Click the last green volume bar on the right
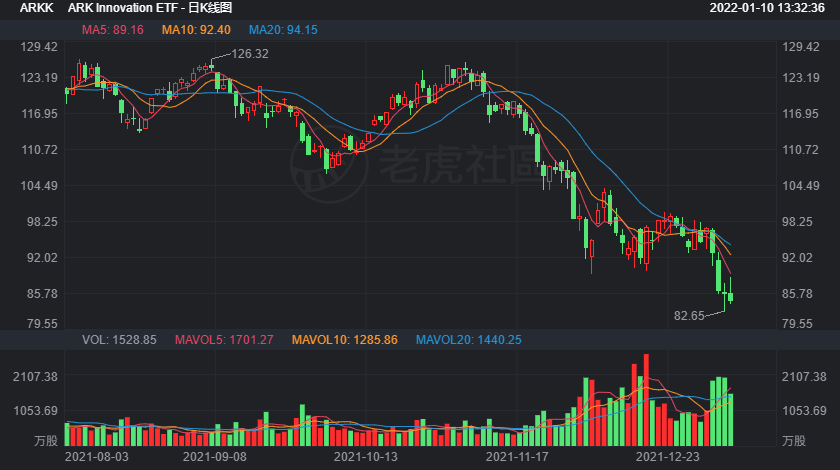The image size is (840, 470). click(731, 420)
